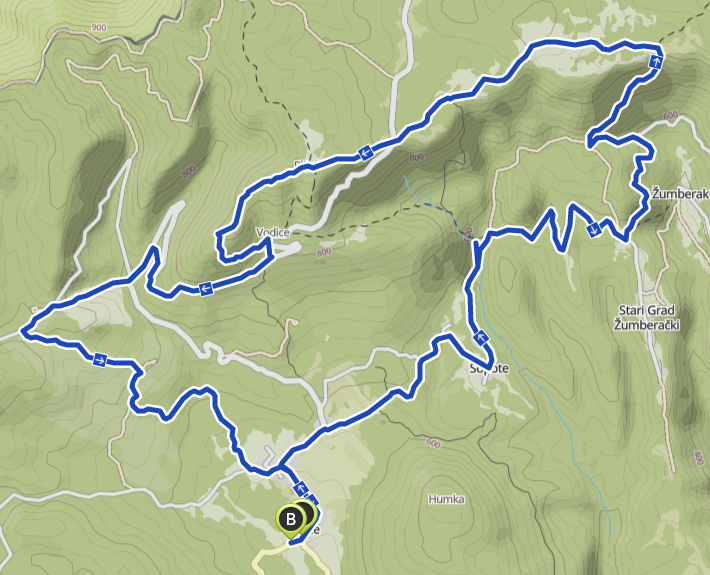Click the Humka hill label
Screen dimensions: 710x575
446,499
